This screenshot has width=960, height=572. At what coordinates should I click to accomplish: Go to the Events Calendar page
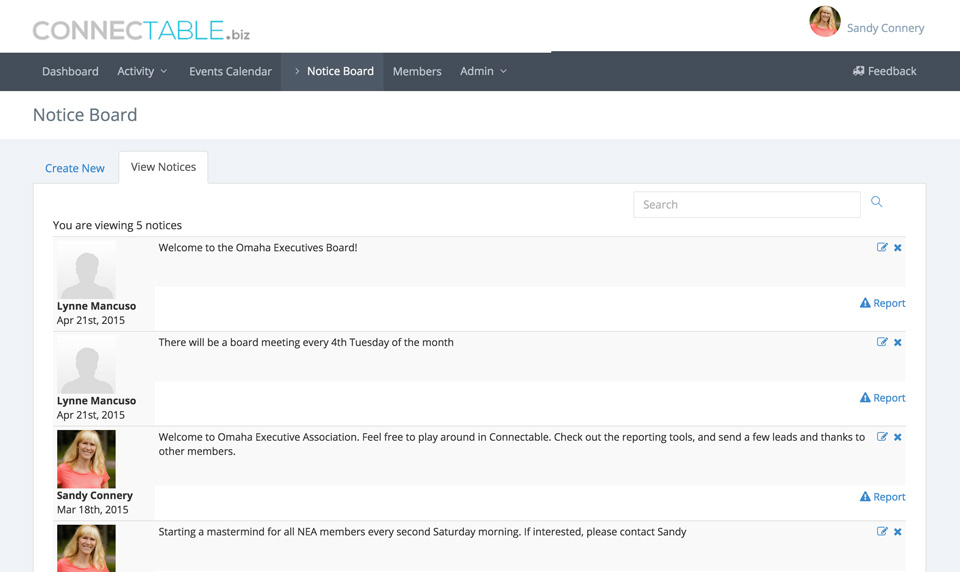230,71
